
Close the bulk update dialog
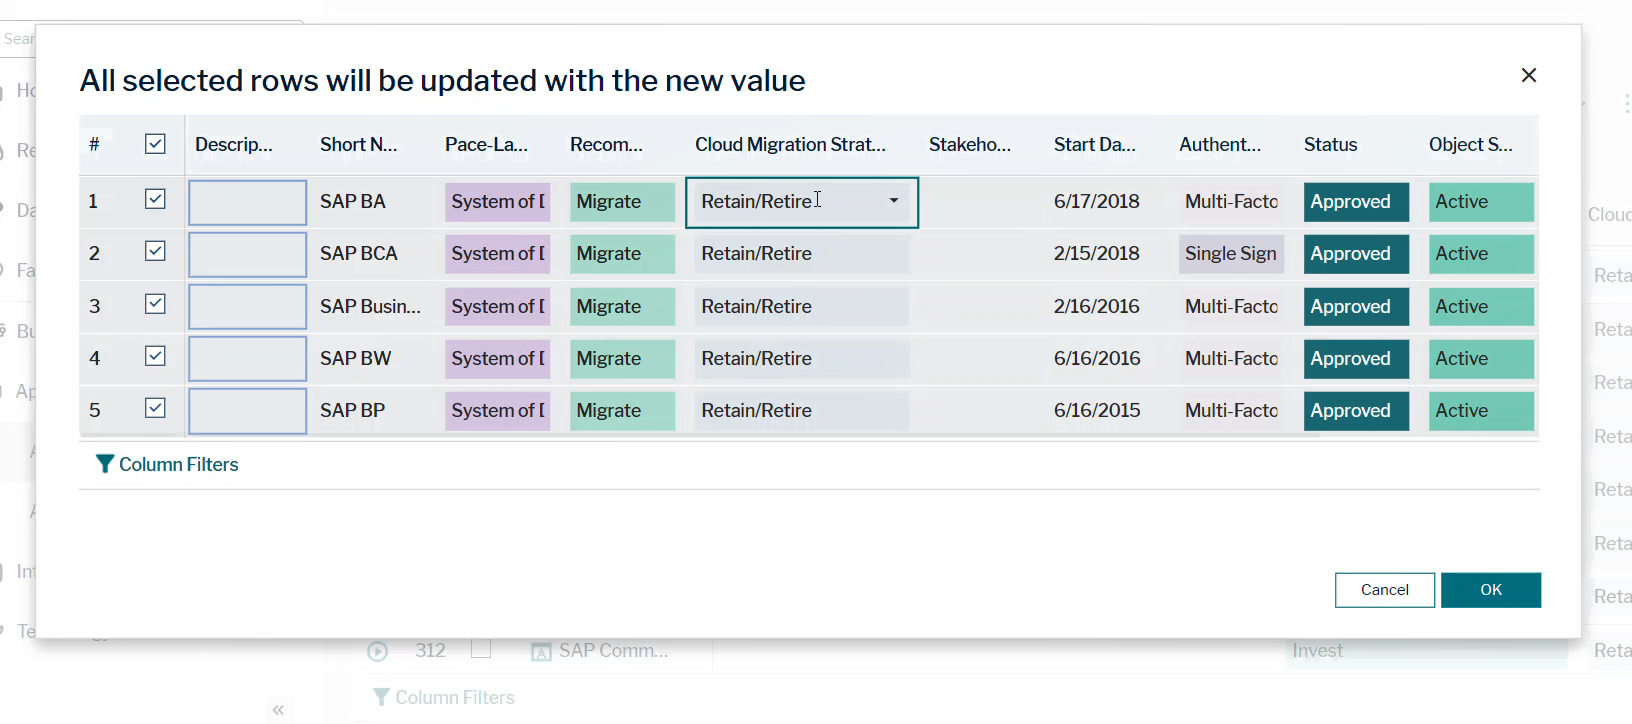click(x=1528, y=76)
